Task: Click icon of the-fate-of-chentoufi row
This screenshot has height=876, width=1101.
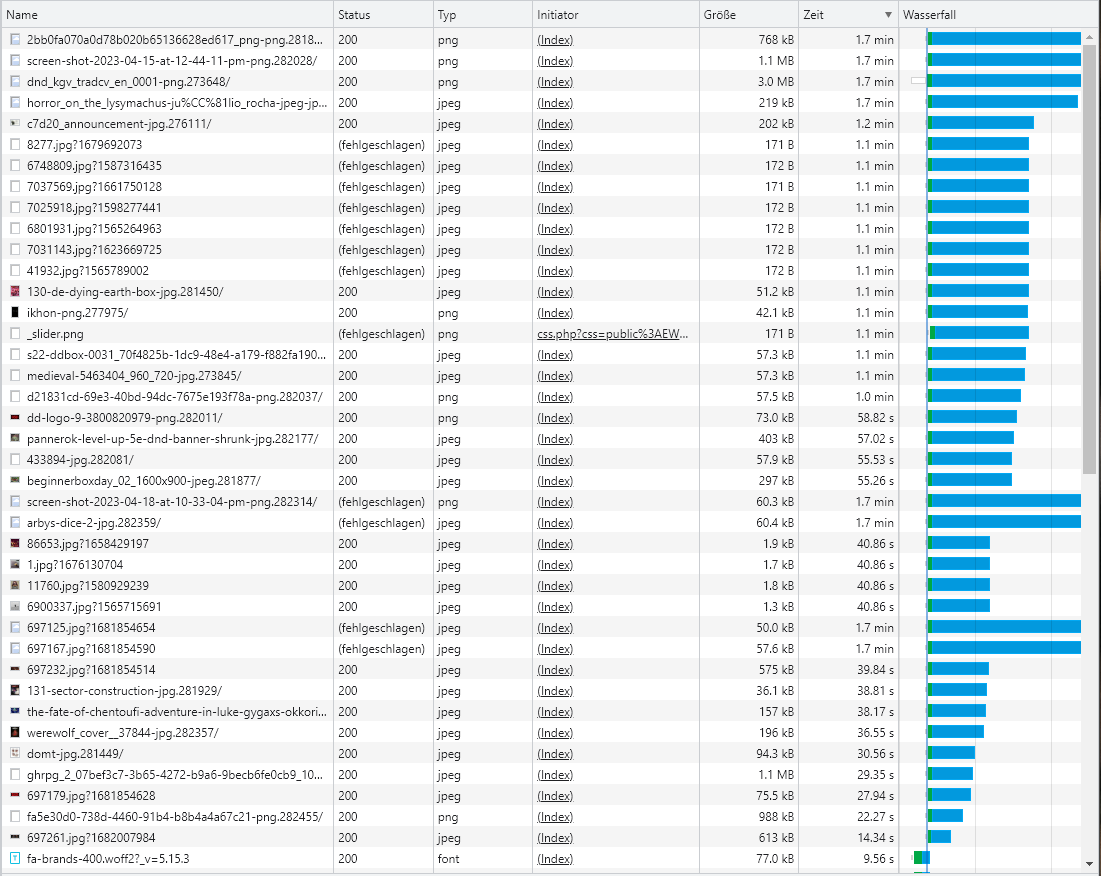Action: point(15,712)
